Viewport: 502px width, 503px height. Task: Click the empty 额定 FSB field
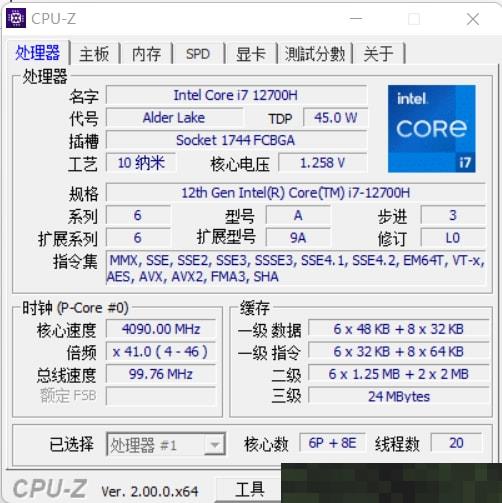(161, 396)
